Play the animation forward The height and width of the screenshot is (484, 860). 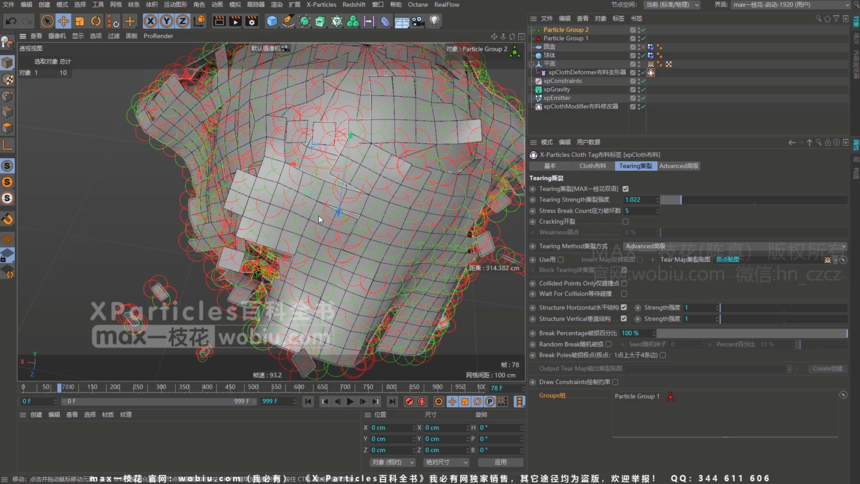[350, 402]
